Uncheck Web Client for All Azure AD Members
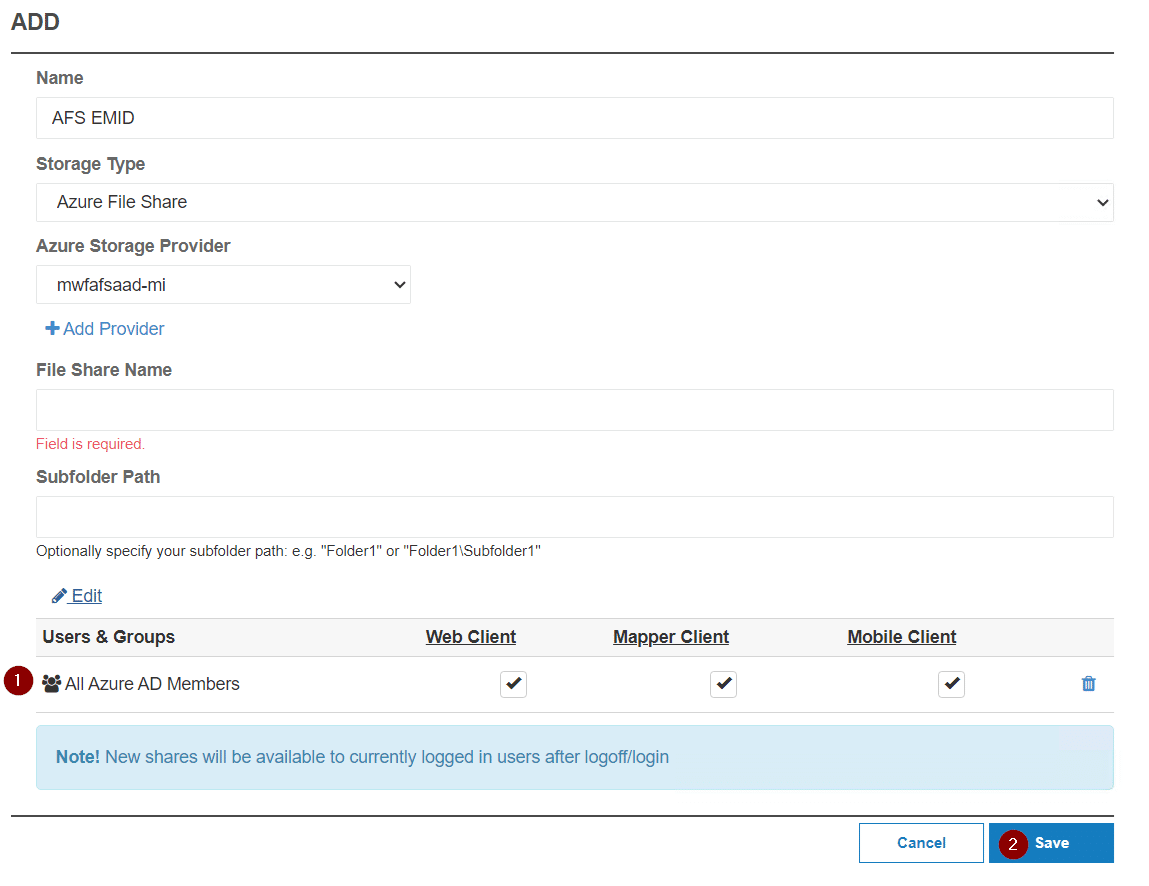Image resolution: width=1149 pixels, height=886 pixels. (x=513, y=684)
